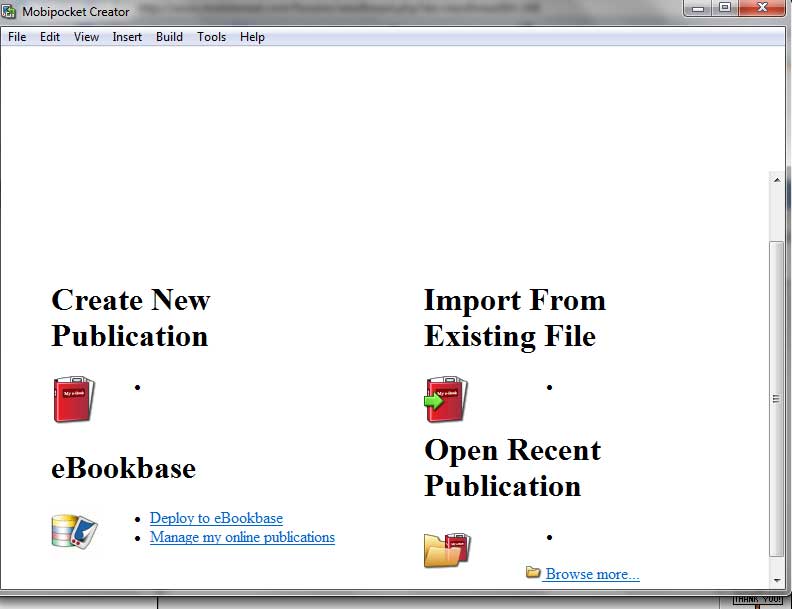Click the Open Recent Publication folder icon

point(448,549)
